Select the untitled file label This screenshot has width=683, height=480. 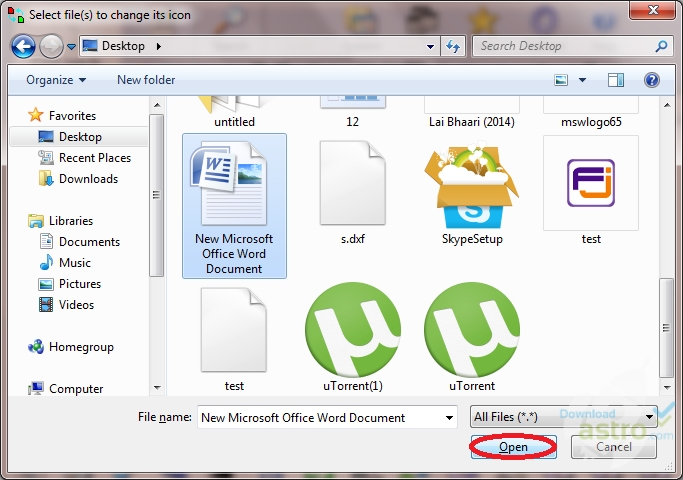234,122
